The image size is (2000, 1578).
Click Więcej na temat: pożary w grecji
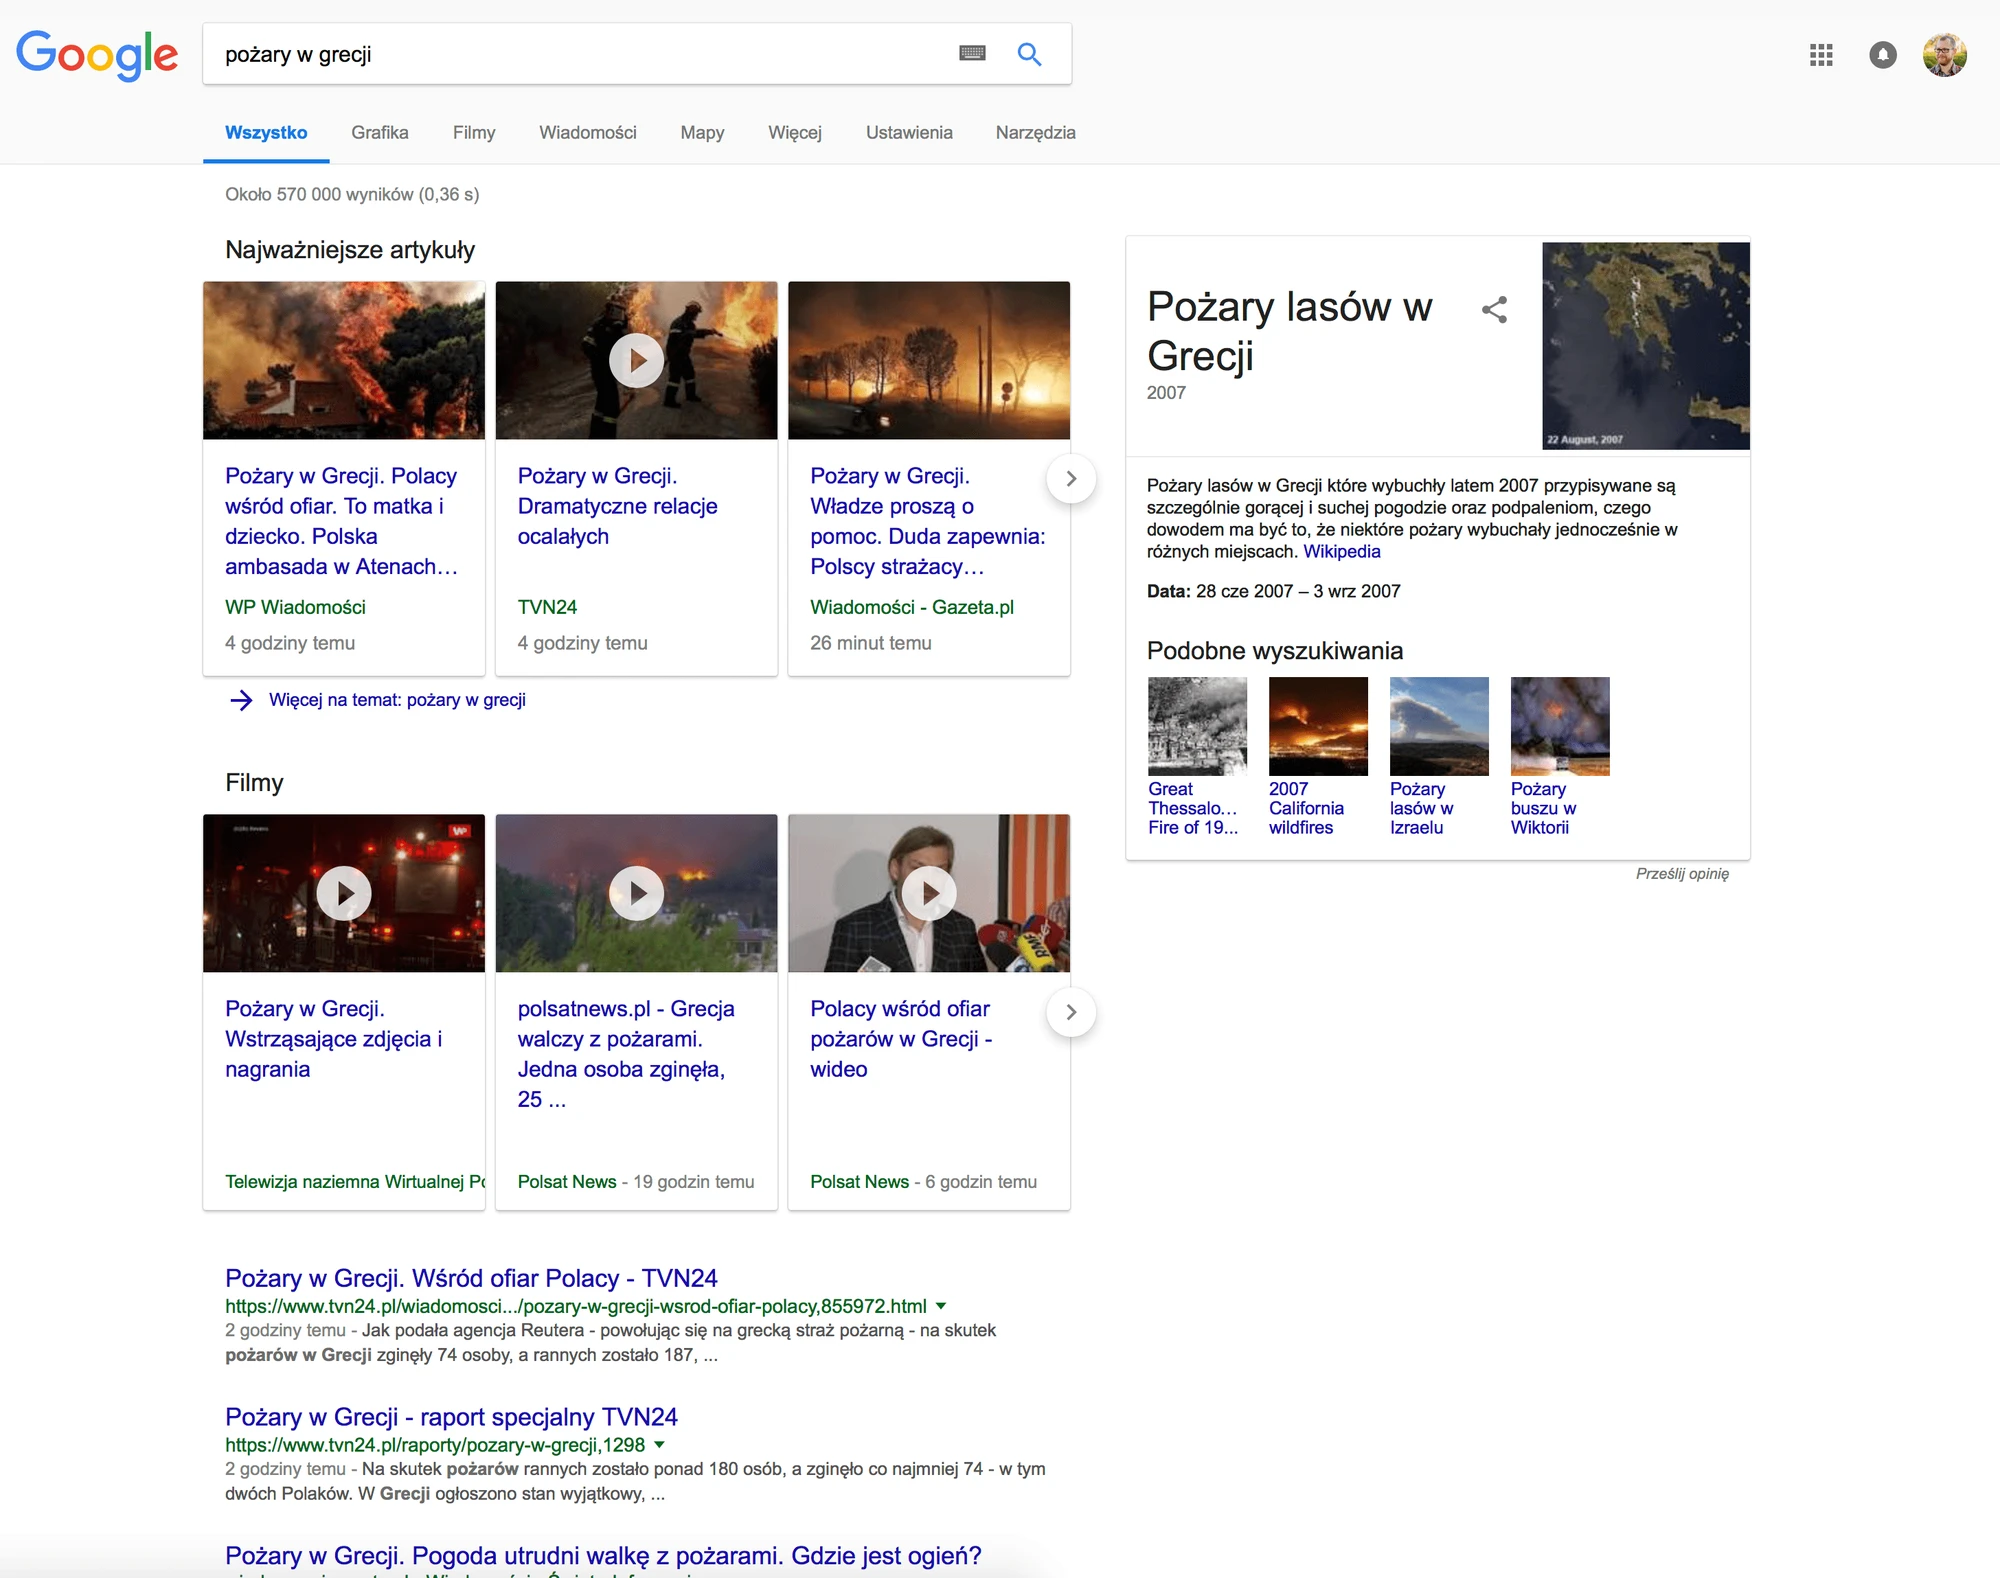[397, 700]
